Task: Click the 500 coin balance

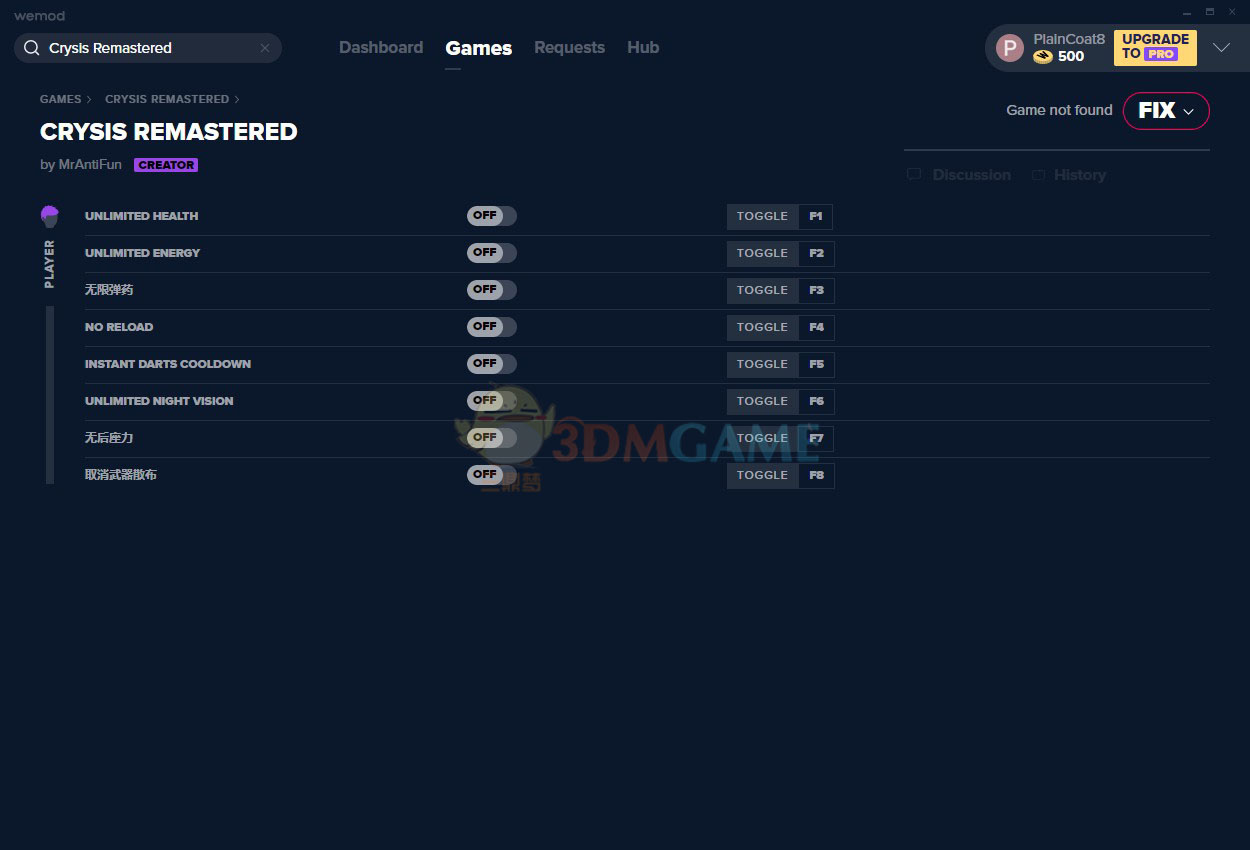Action: (1071, 57)
